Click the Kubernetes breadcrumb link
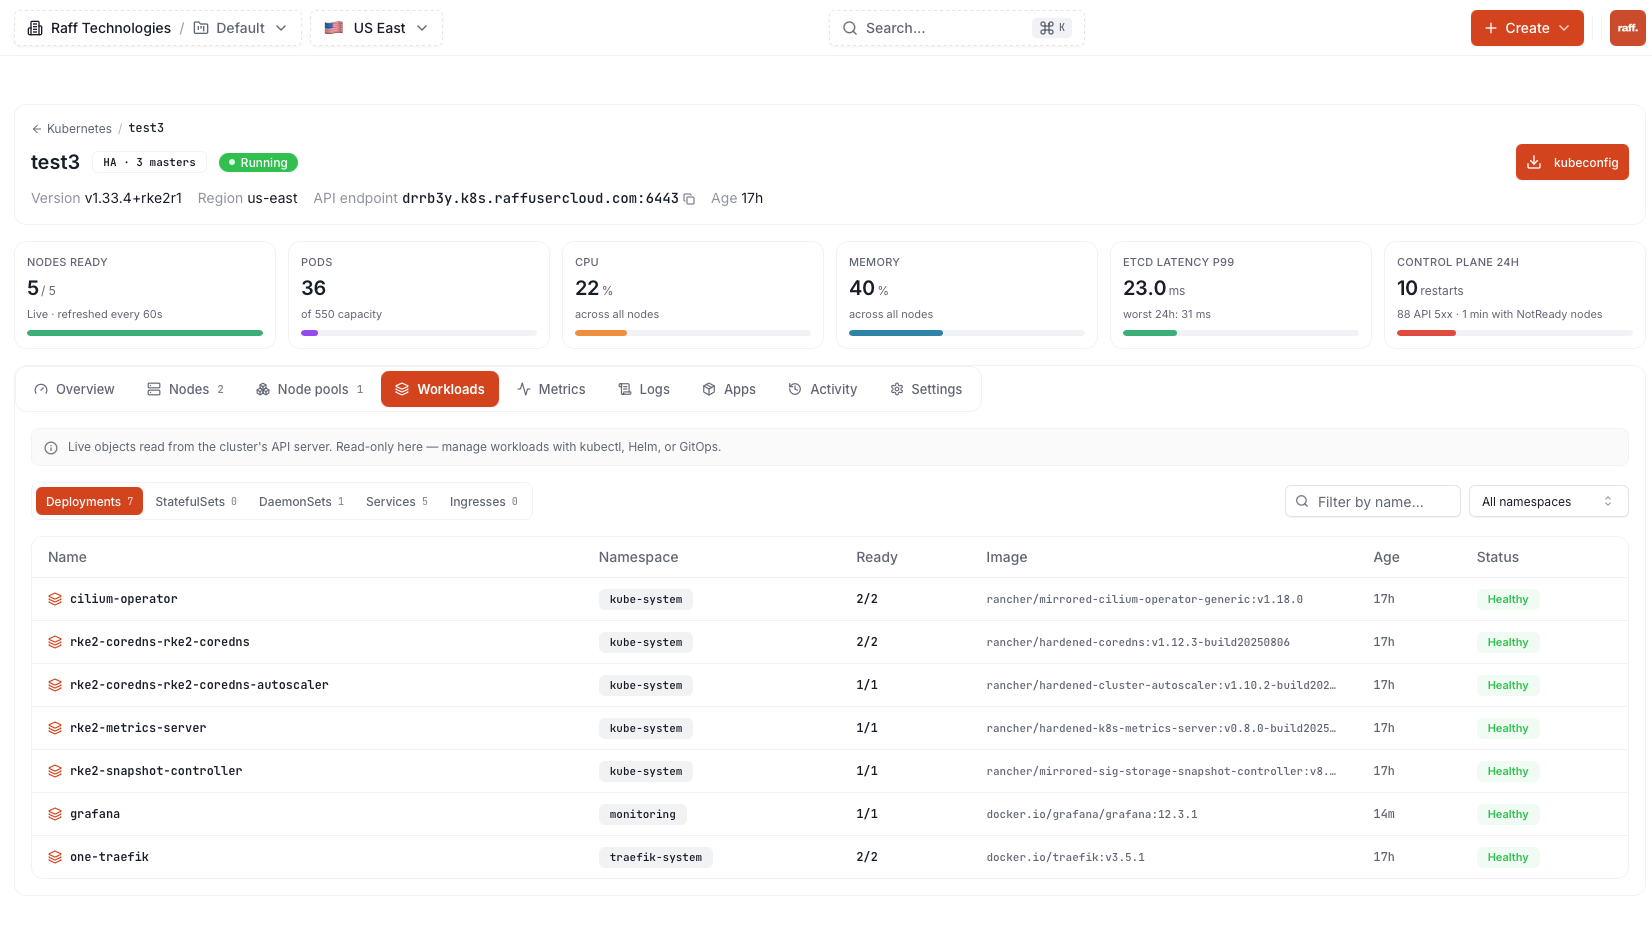This screenshot has height=949, width=1652. coord(79,129)
